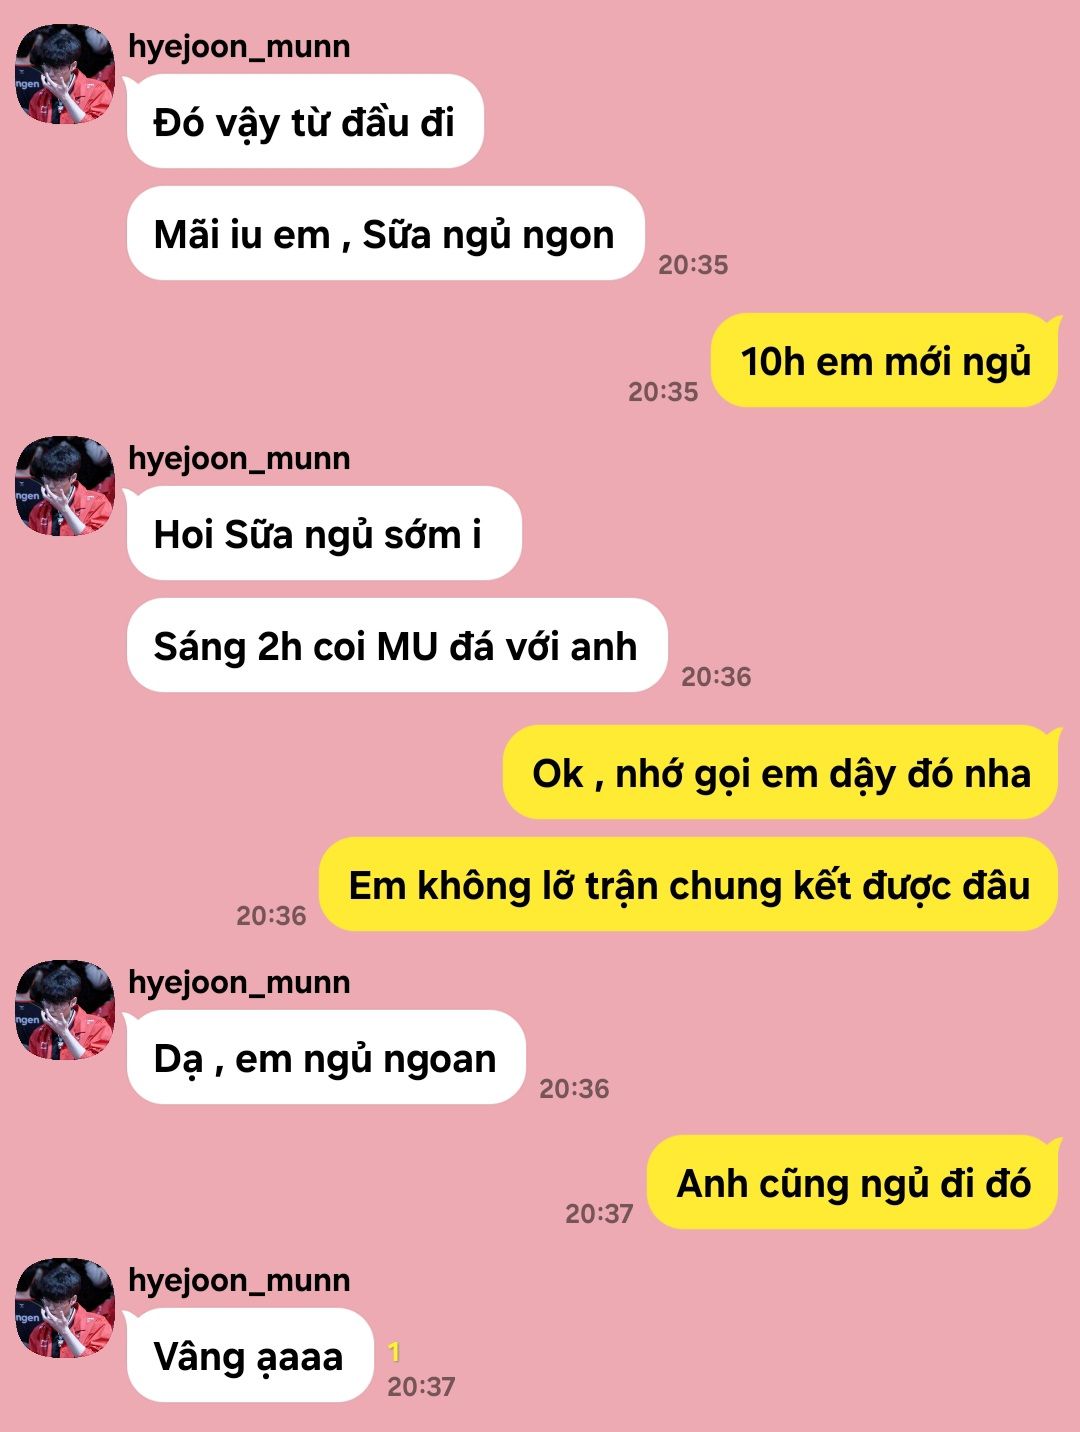This screenshot has width=1080, height=1432.
Task: Open the hyejoon_munn username above 'Đó vậy từ đầu đi'
Action: [239, 47]
